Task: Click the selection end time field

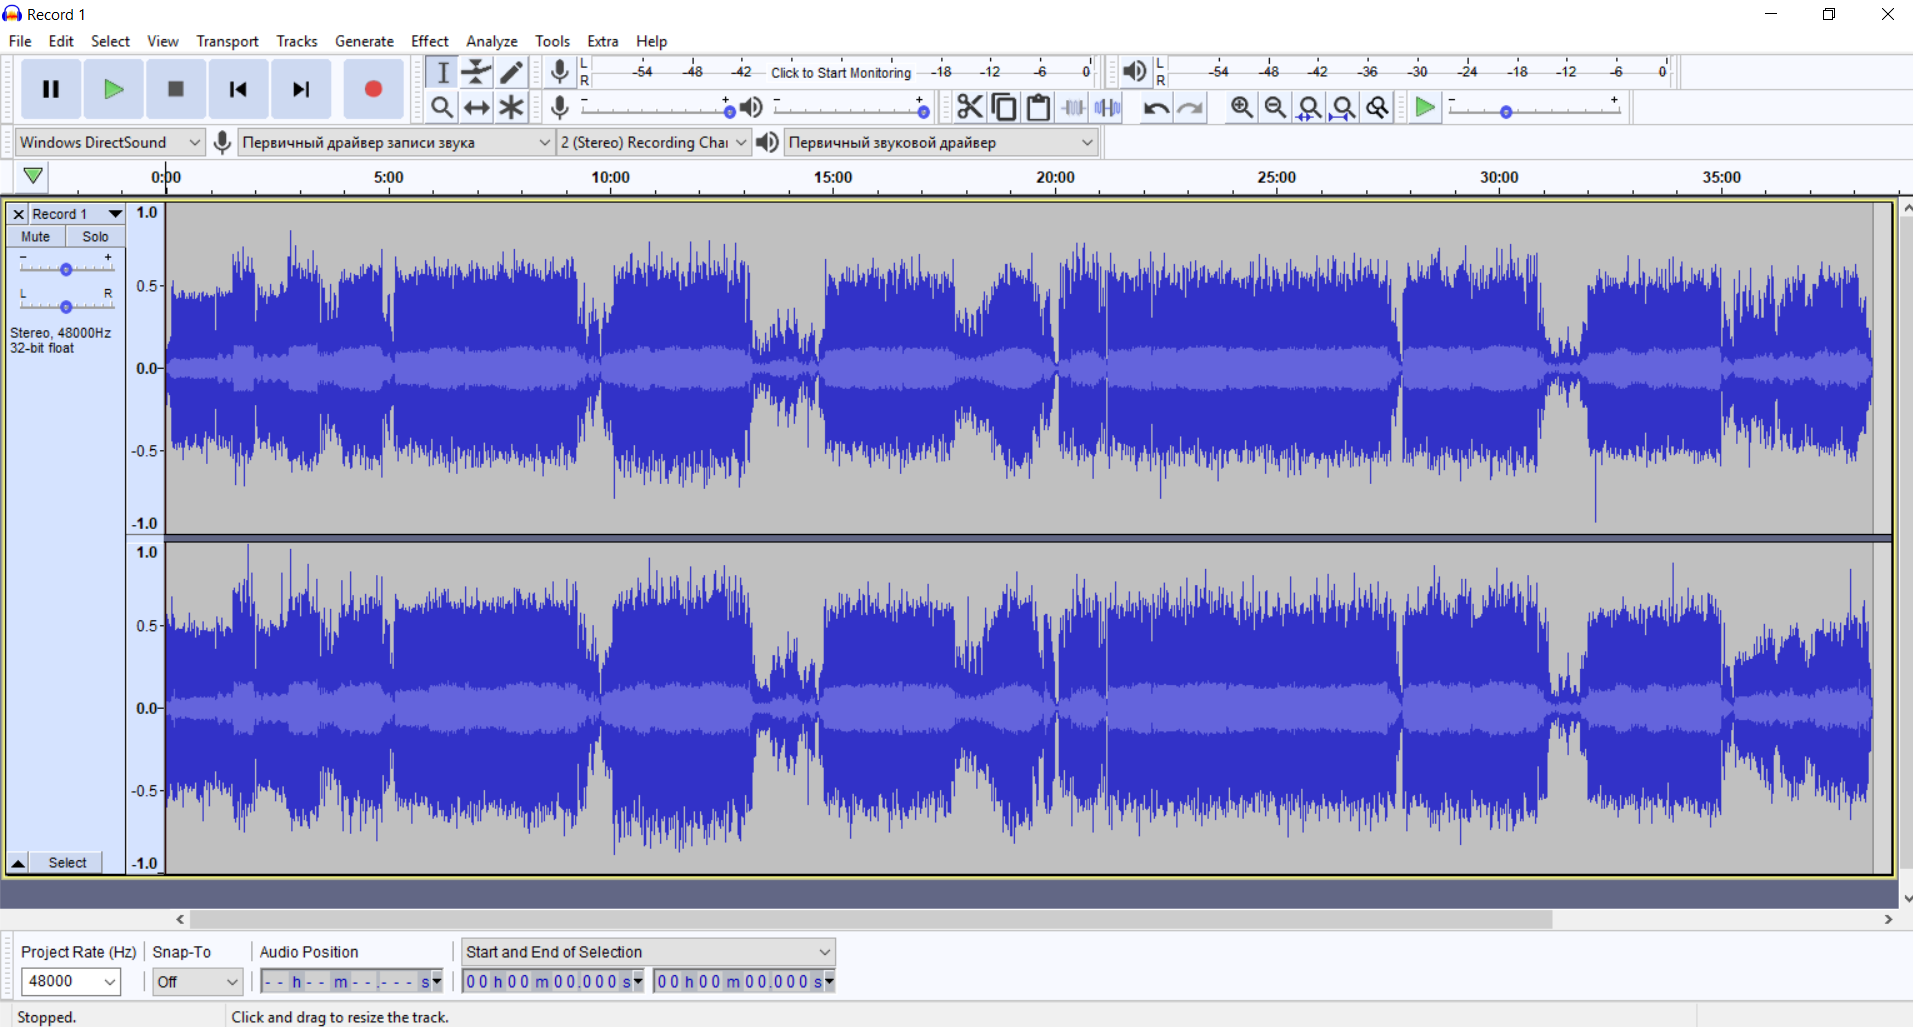Action: 745,982
